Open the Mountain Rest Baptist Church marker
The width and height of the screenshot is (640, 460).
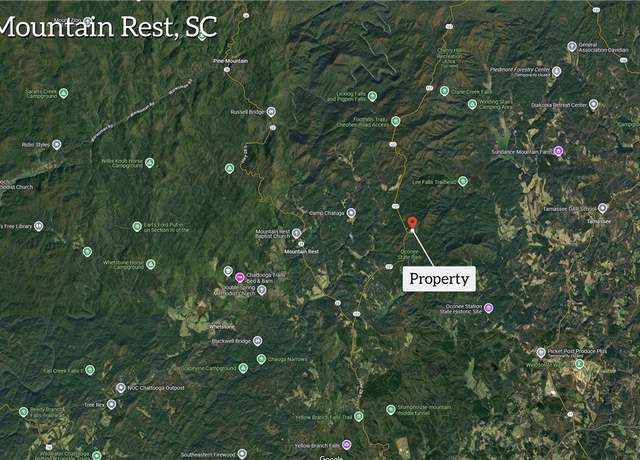[x=297, y=233]
